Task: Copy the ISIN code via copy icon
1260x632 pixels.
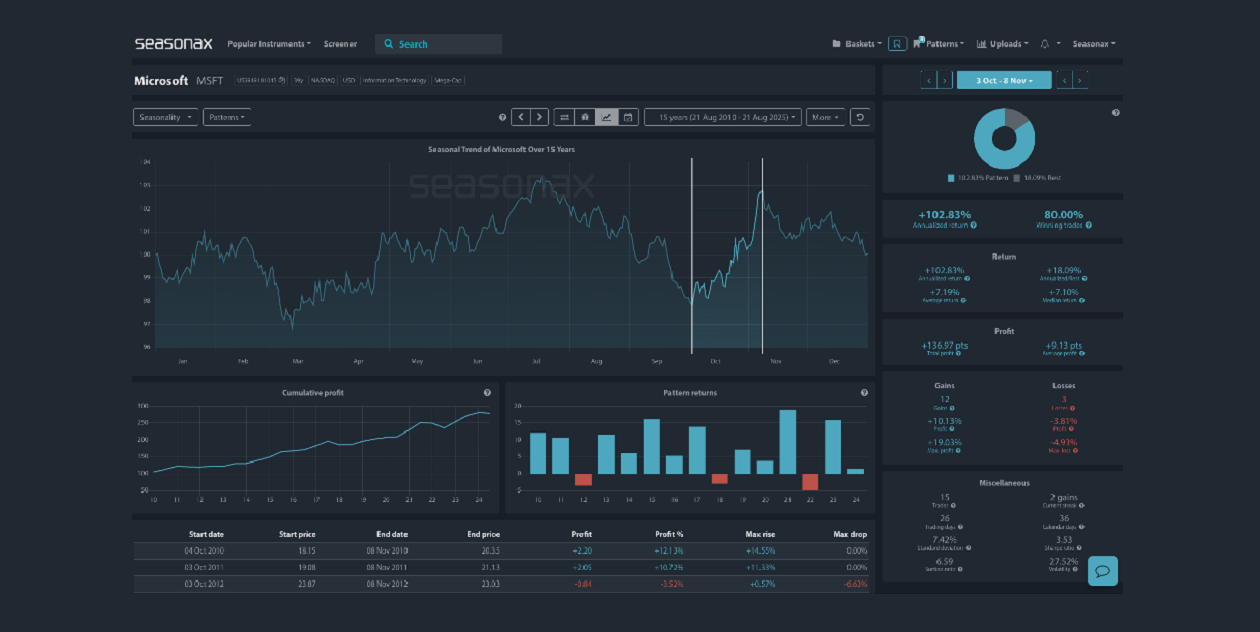Action: 282,80
